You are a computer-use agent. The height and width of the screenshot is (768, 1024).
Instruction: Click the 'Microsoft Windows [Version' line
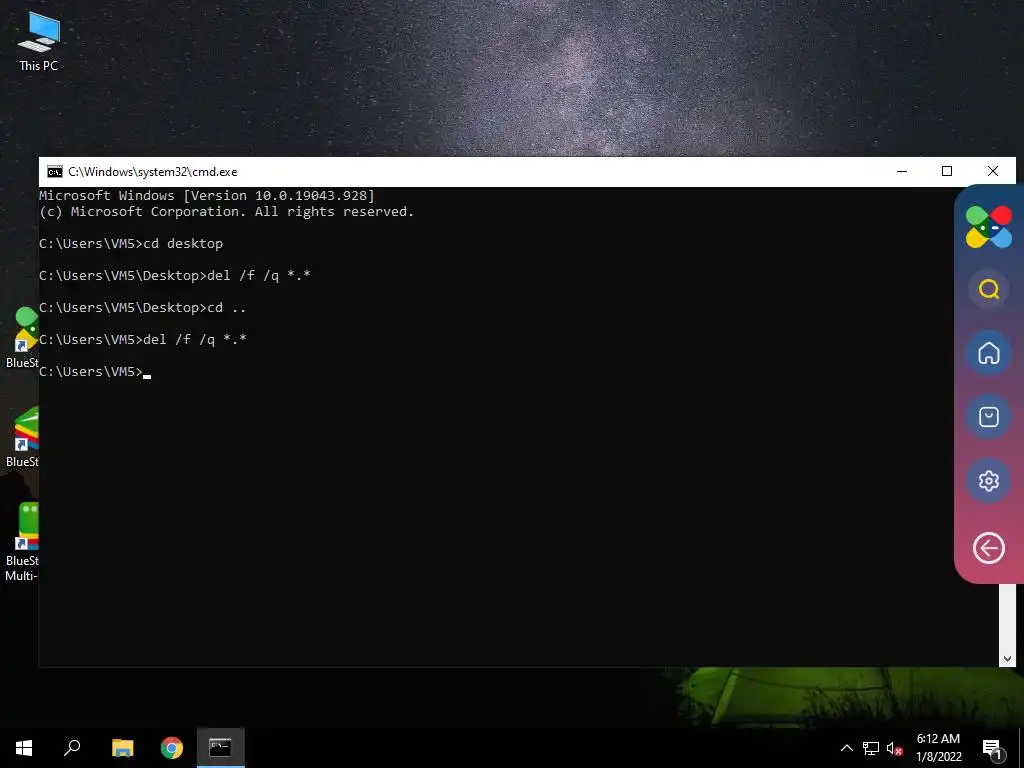(x=207, y=195)
